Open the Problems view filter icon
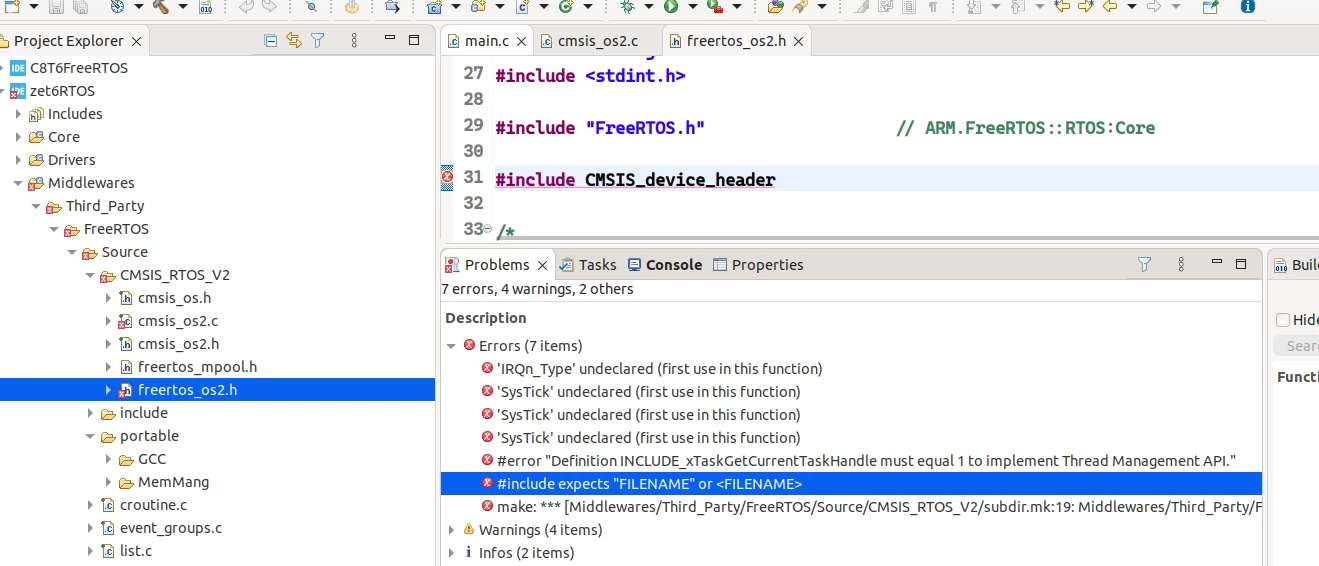Viewport: 1319px width, 566px height. (x=1145, y=265)
